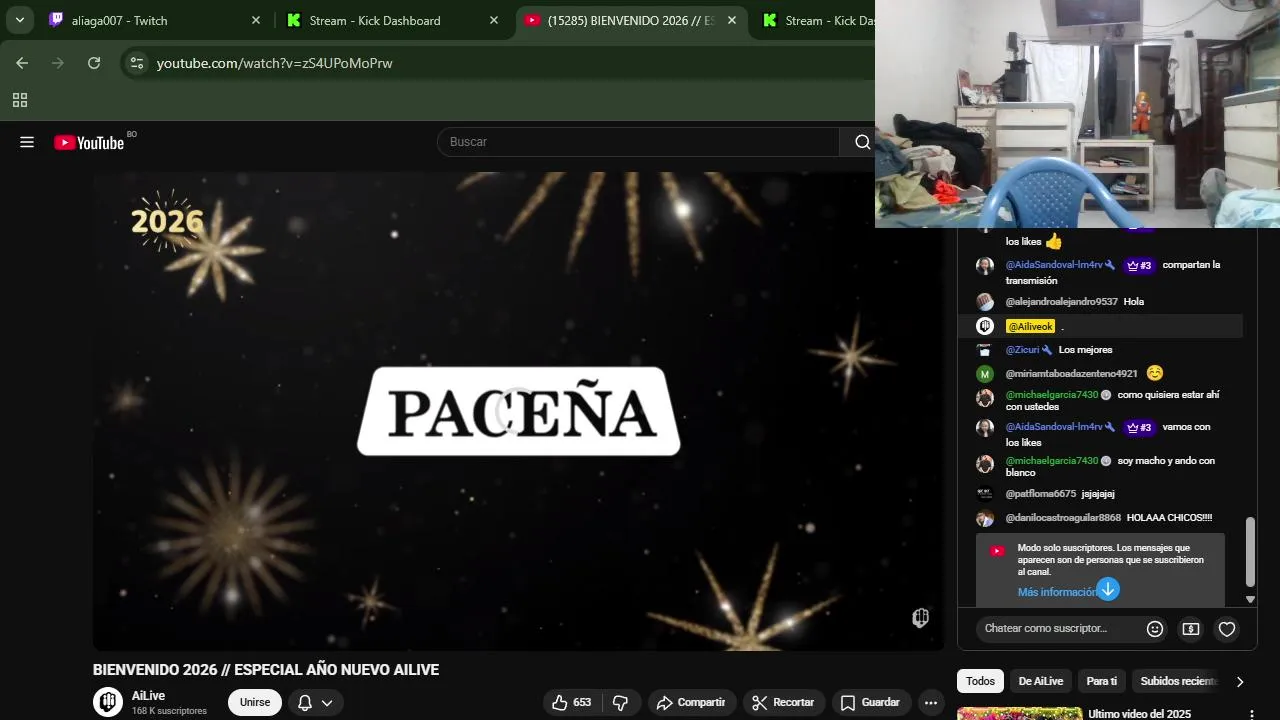Open the tab search dropdown arrow
1280x720 pixels.
click(19, 20)
